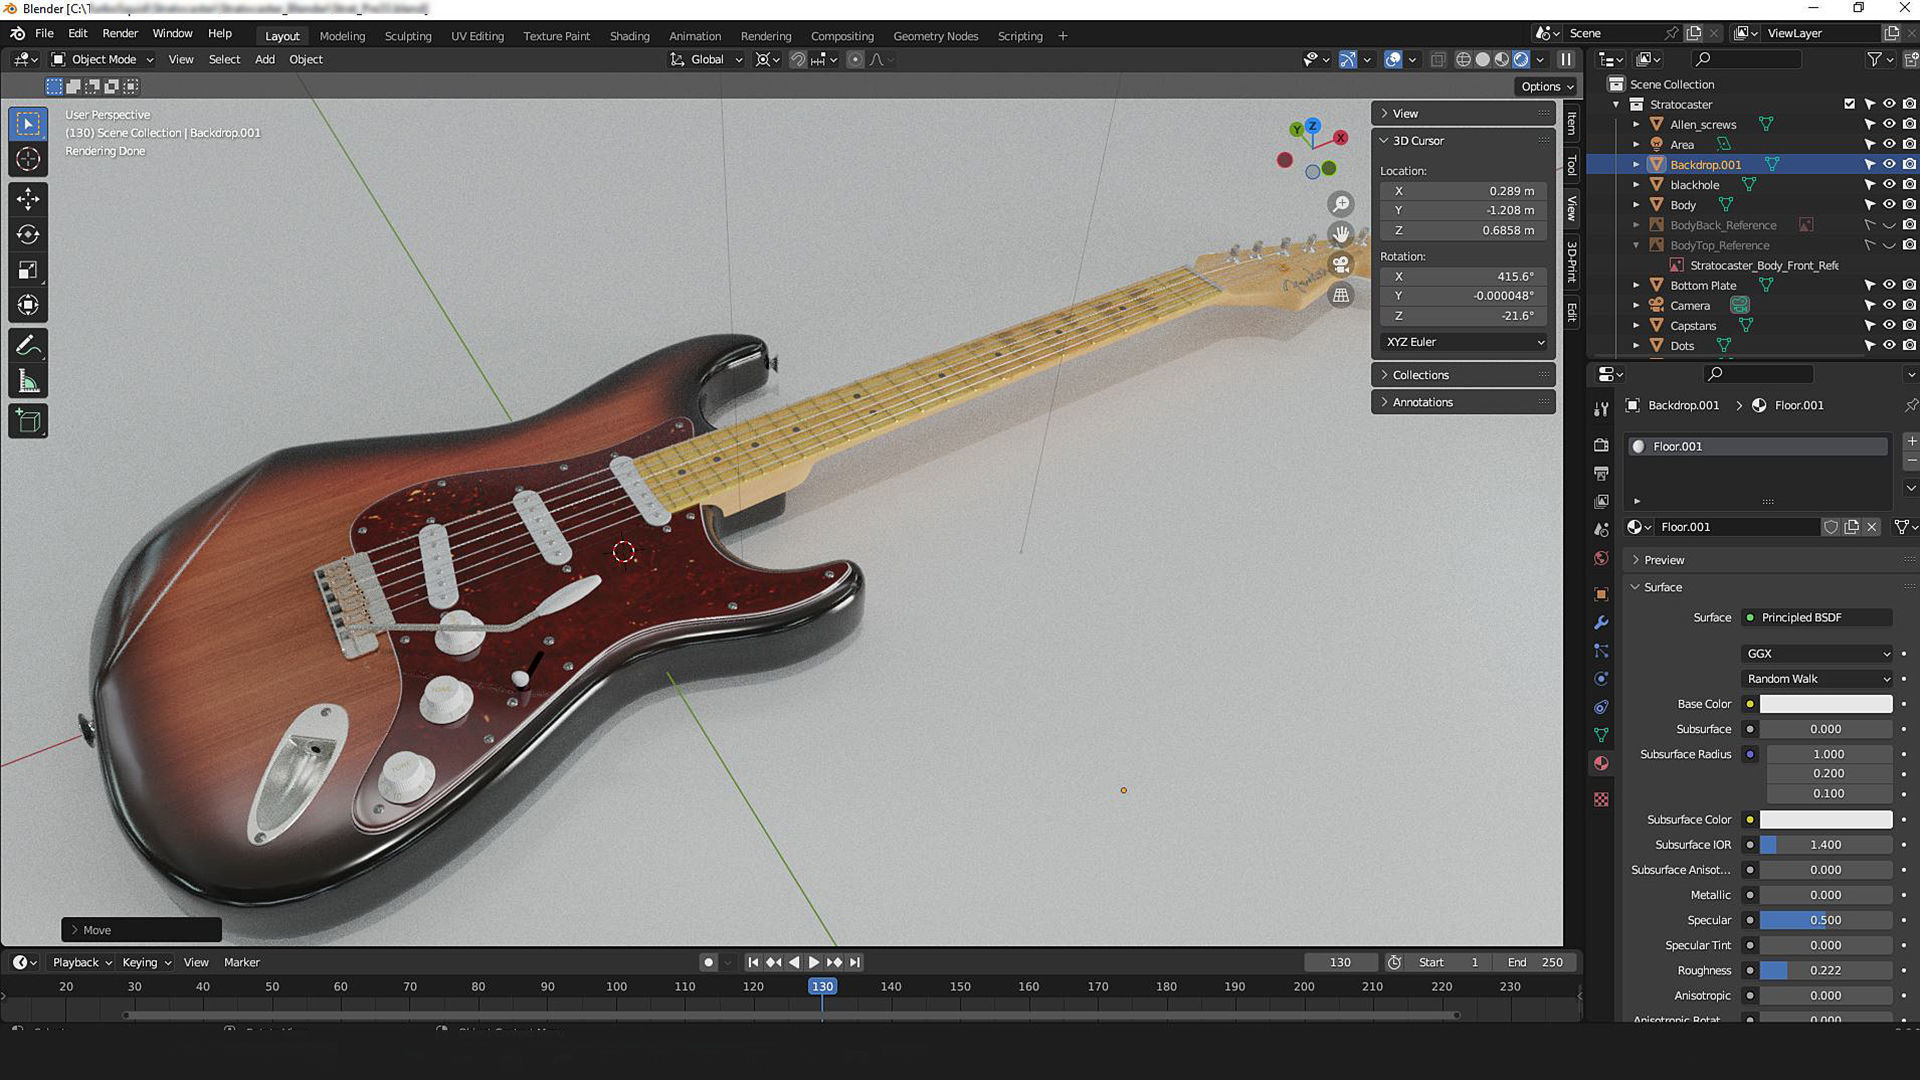Open the Material properties tab
This screenshot has width=1920, height=1080.
point(1601,763)
